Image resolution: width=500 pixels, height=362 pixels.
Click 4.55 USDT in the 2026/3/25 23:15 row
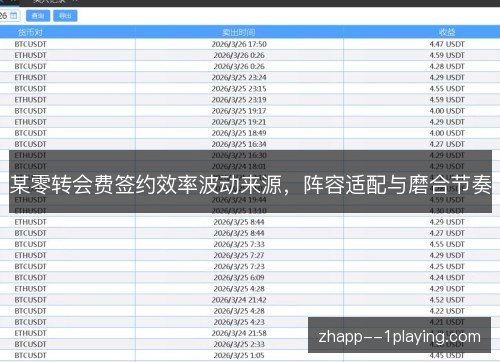tap(447, 89)
